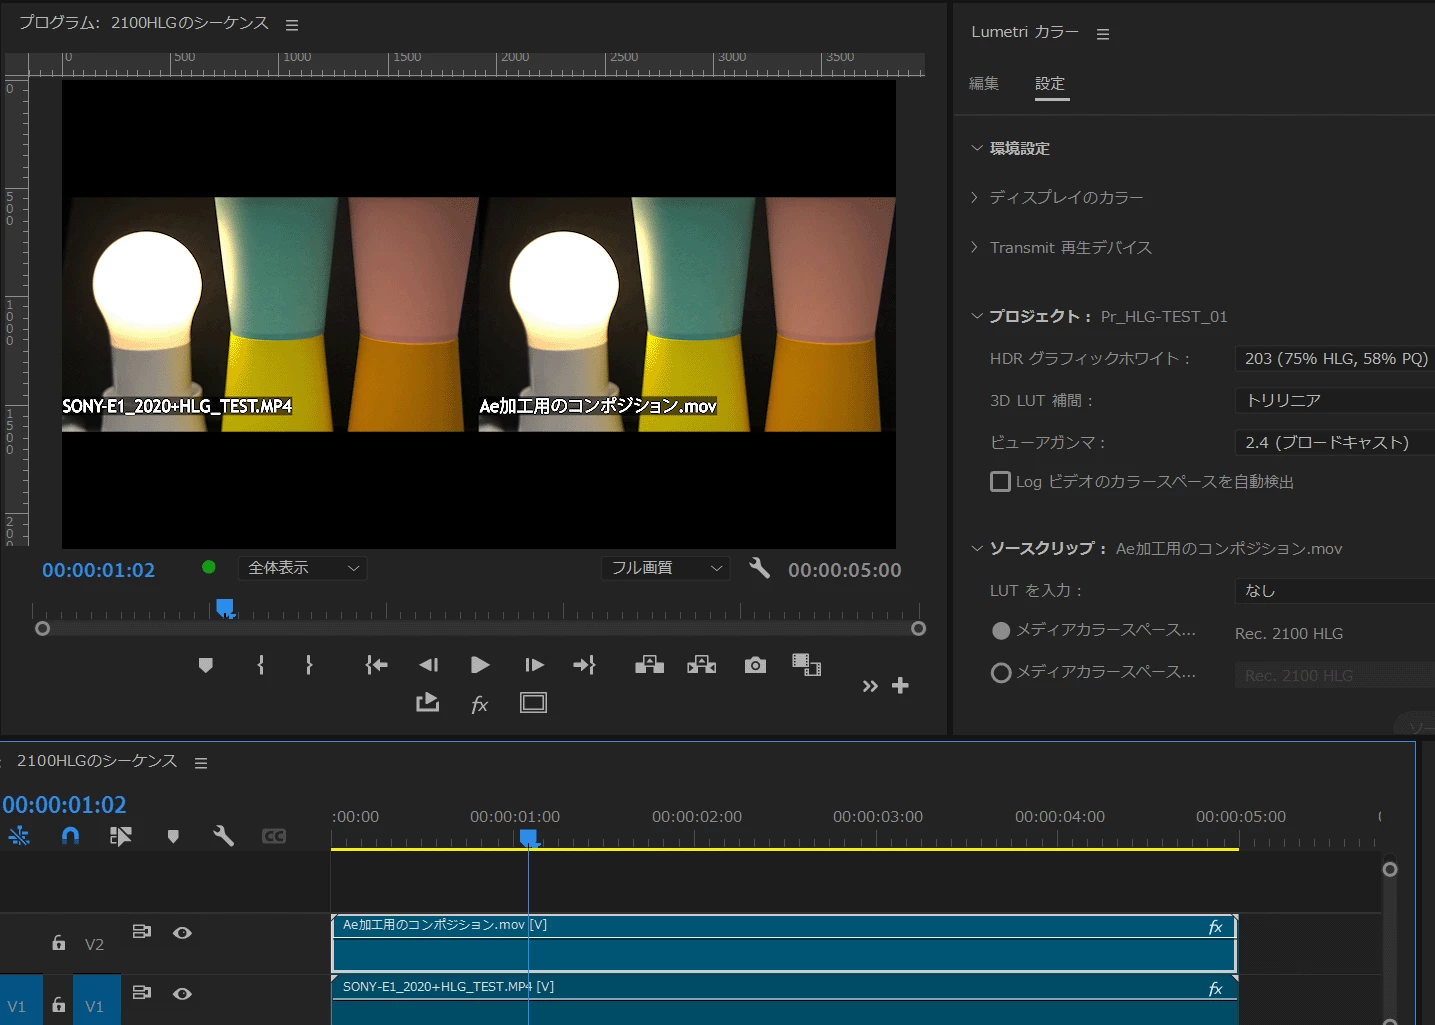Switch to the 編集 tab in Lumetri
This screenshot has width=1435, height=1025.
pos(984,84)
